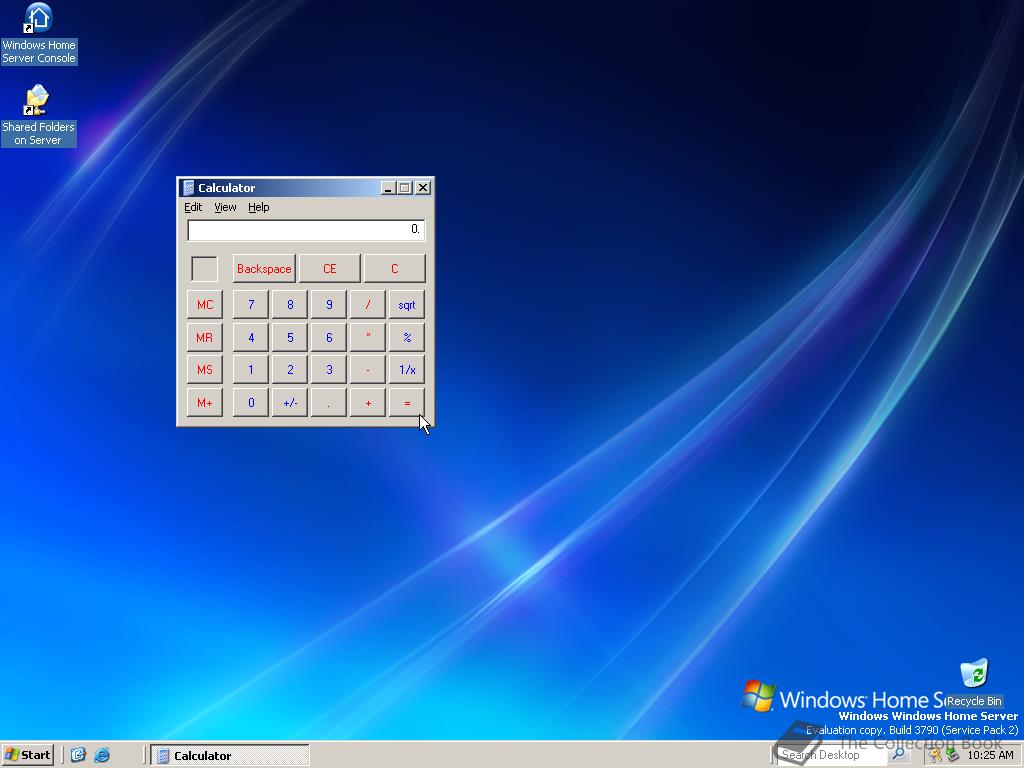The width and height of the screenshot is (1024, 768).
Task: Click the memory indicator box
Action: (204, 268)
